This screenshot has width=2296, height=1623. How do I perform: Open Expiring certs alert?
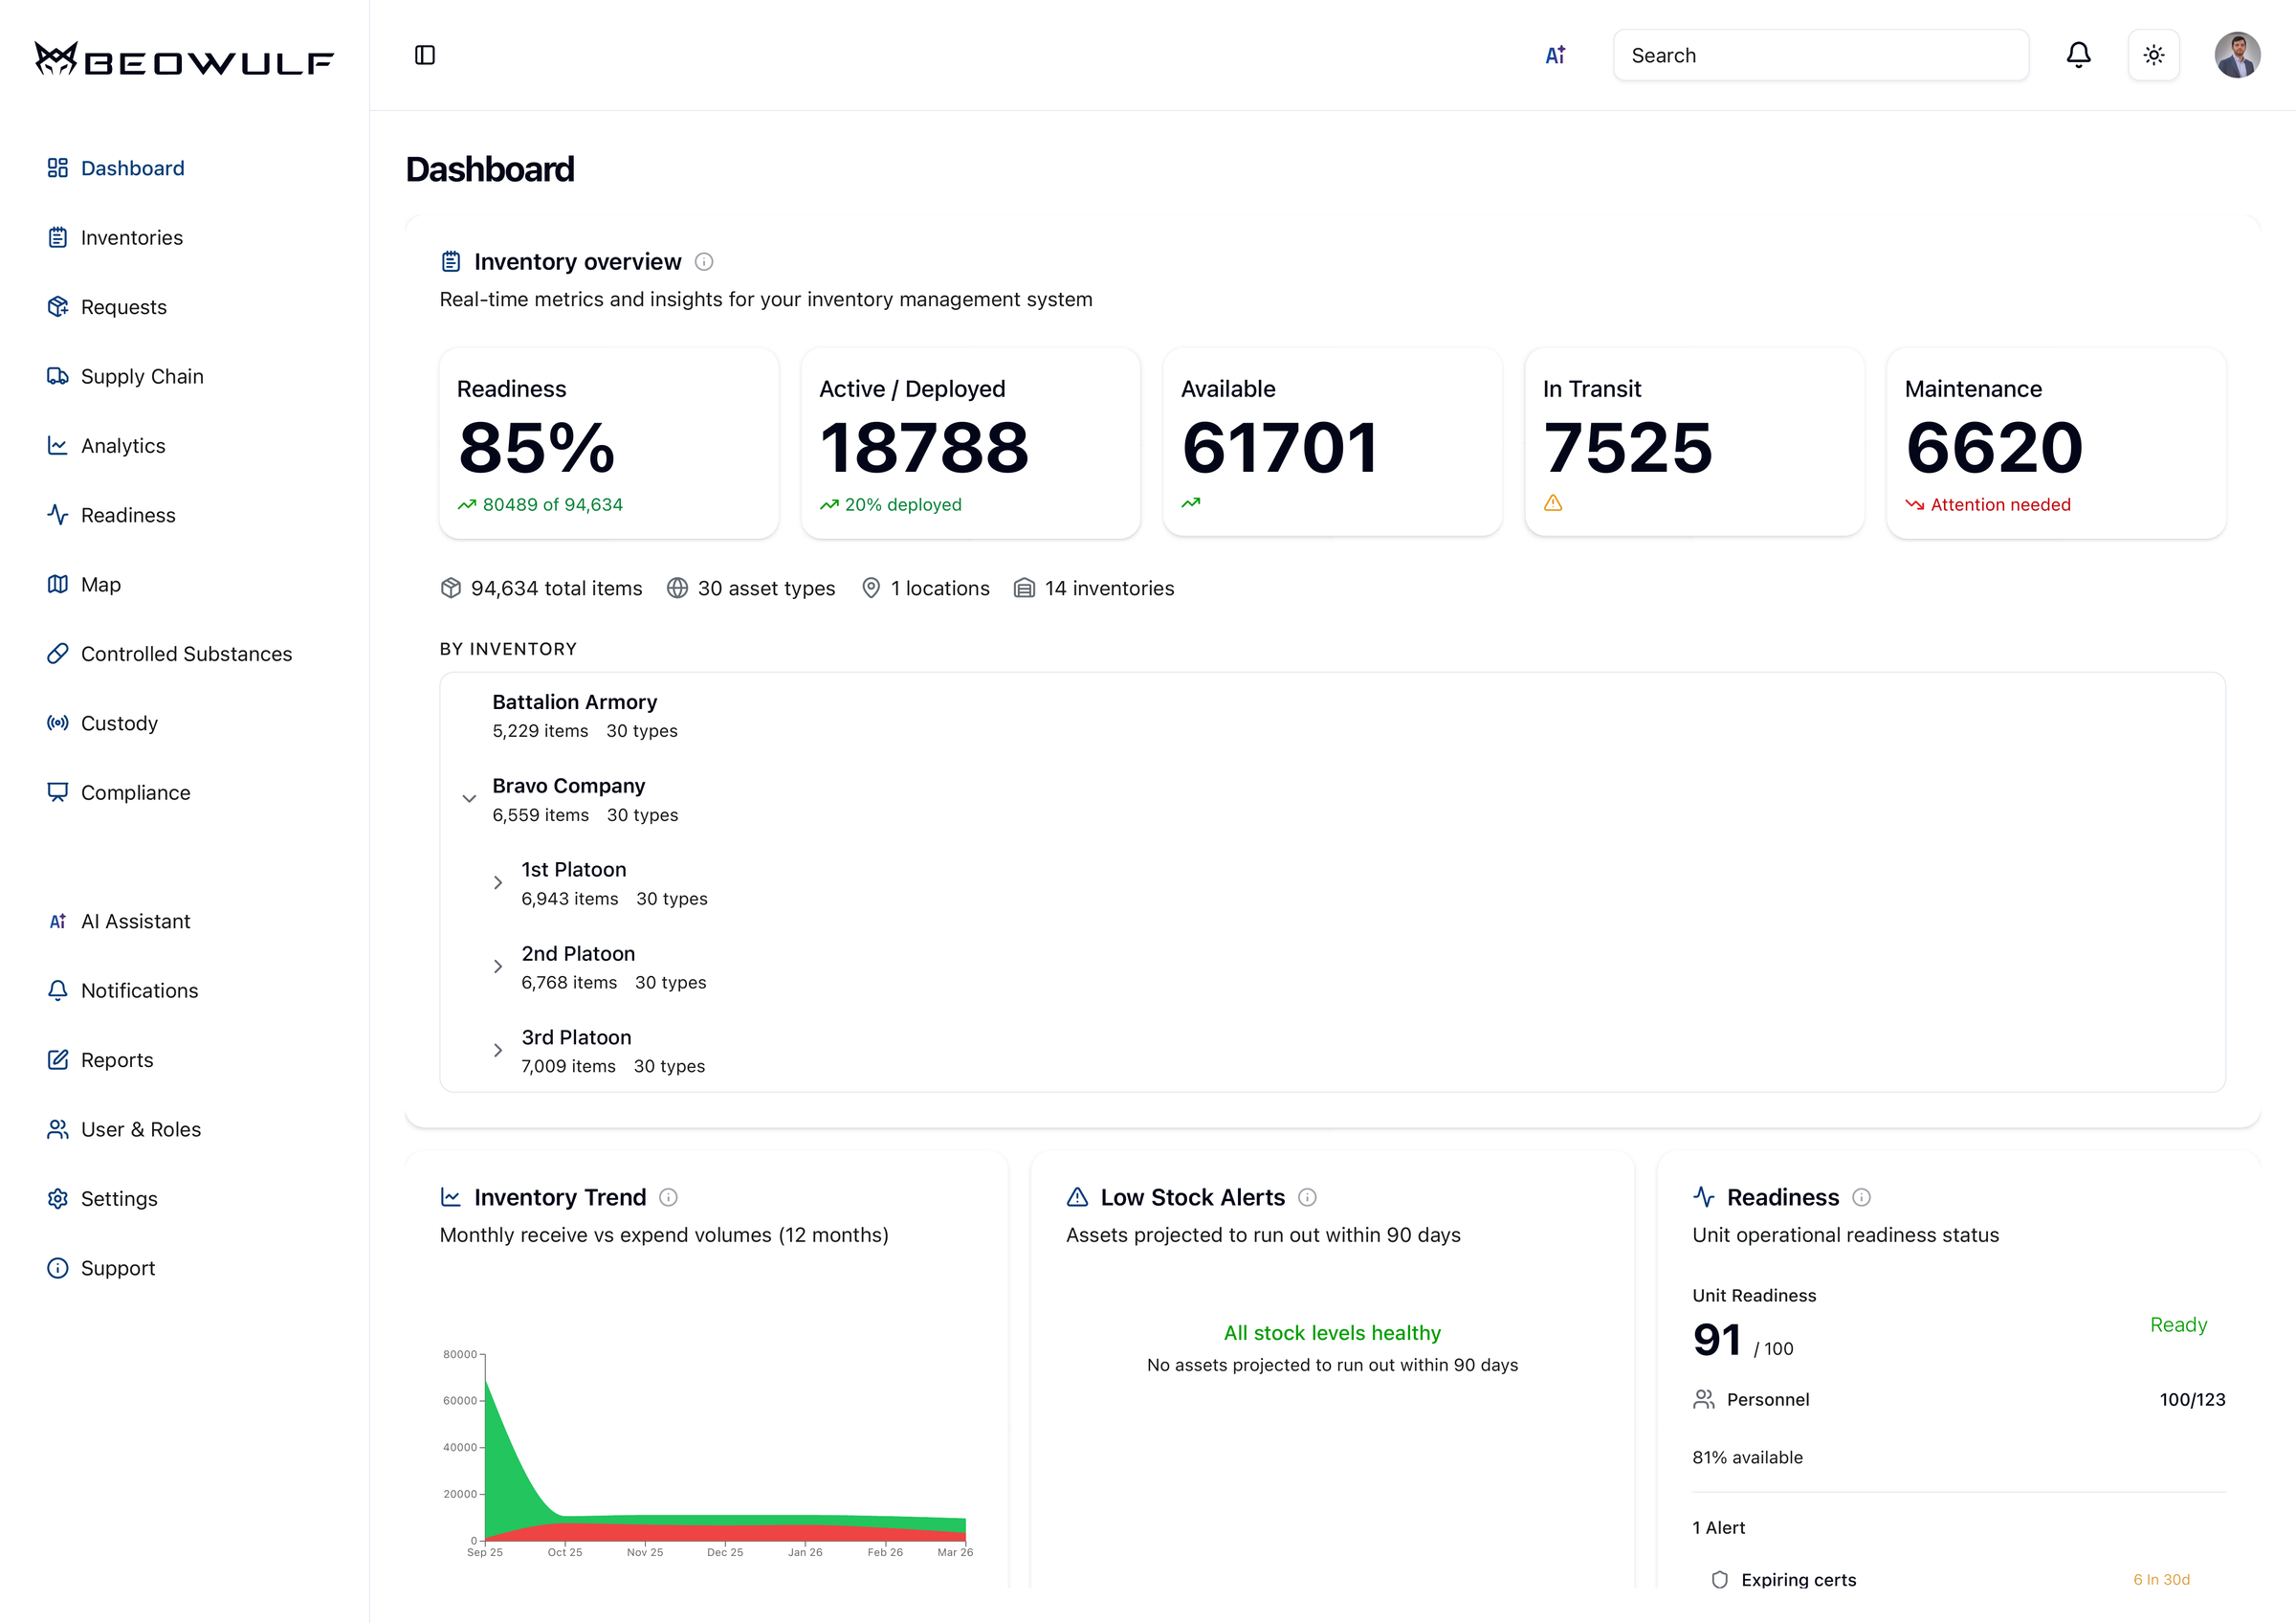pos(1797,1579)
